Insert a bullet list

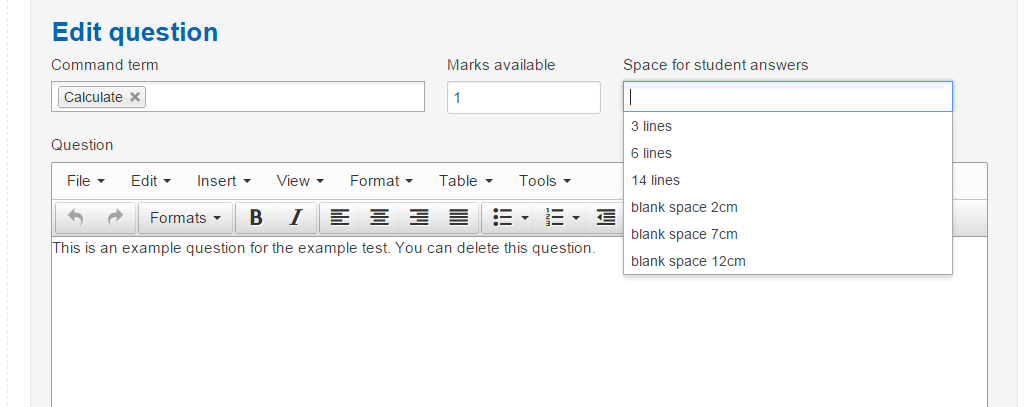click(x=502, y=218)
